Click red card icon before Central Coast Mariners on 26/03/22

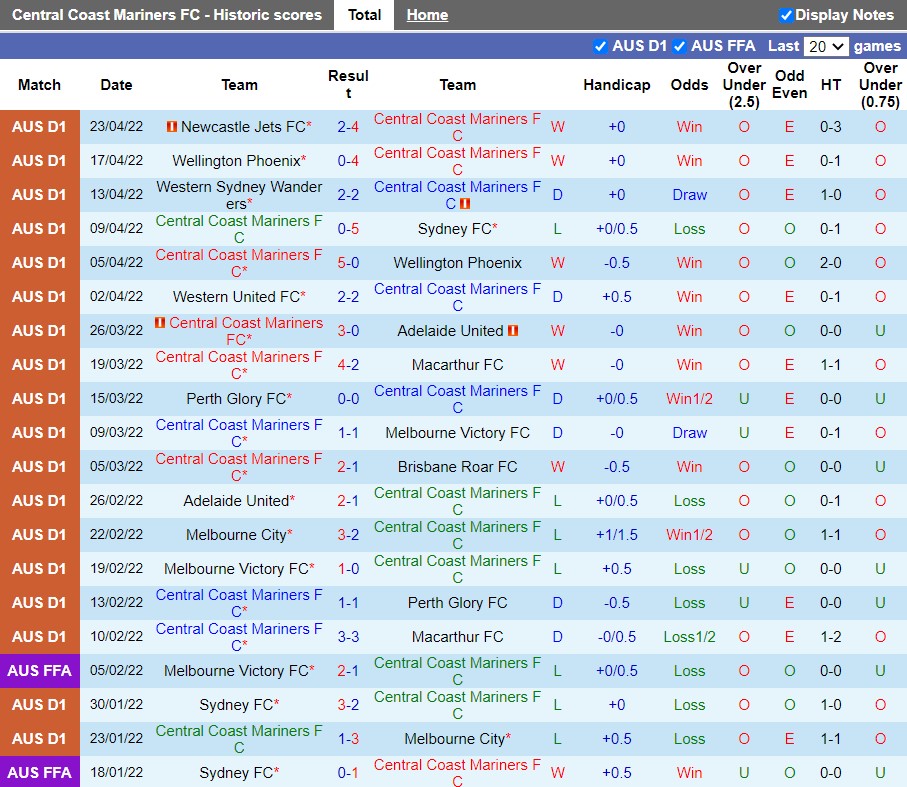[160, 323]
